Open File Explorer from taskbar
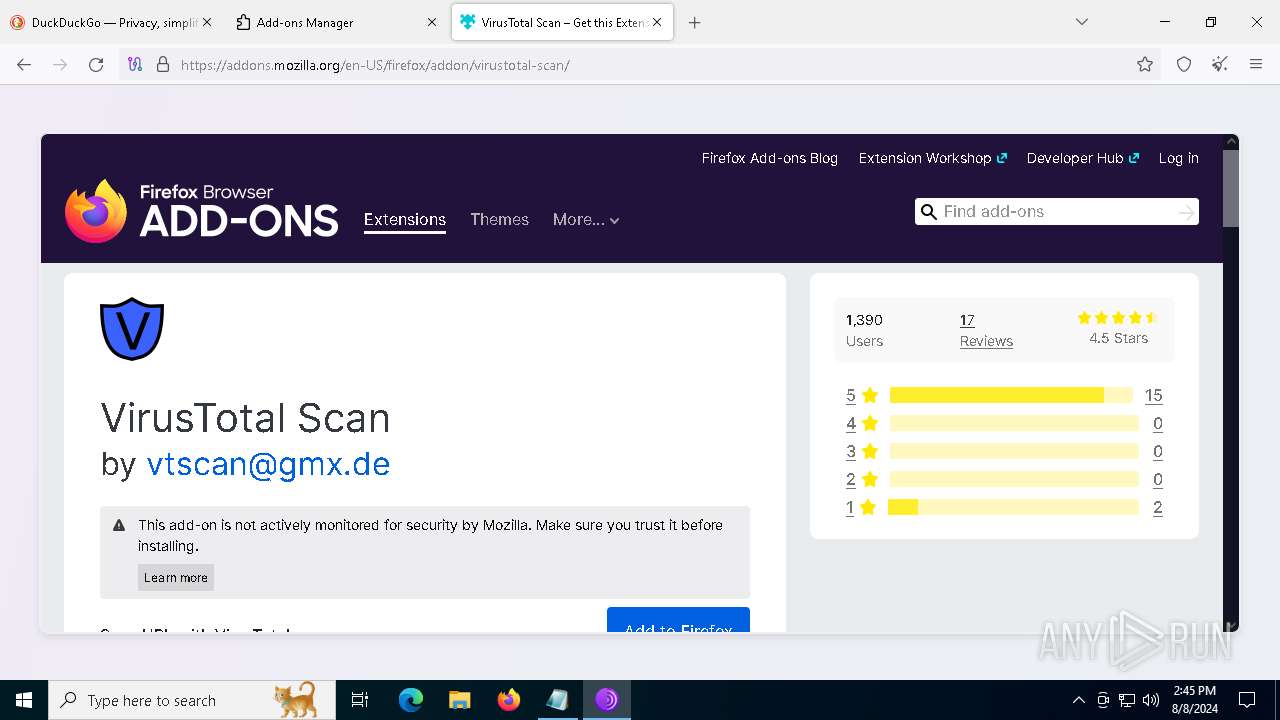The image size is (1280, 720). coord(459,700)
